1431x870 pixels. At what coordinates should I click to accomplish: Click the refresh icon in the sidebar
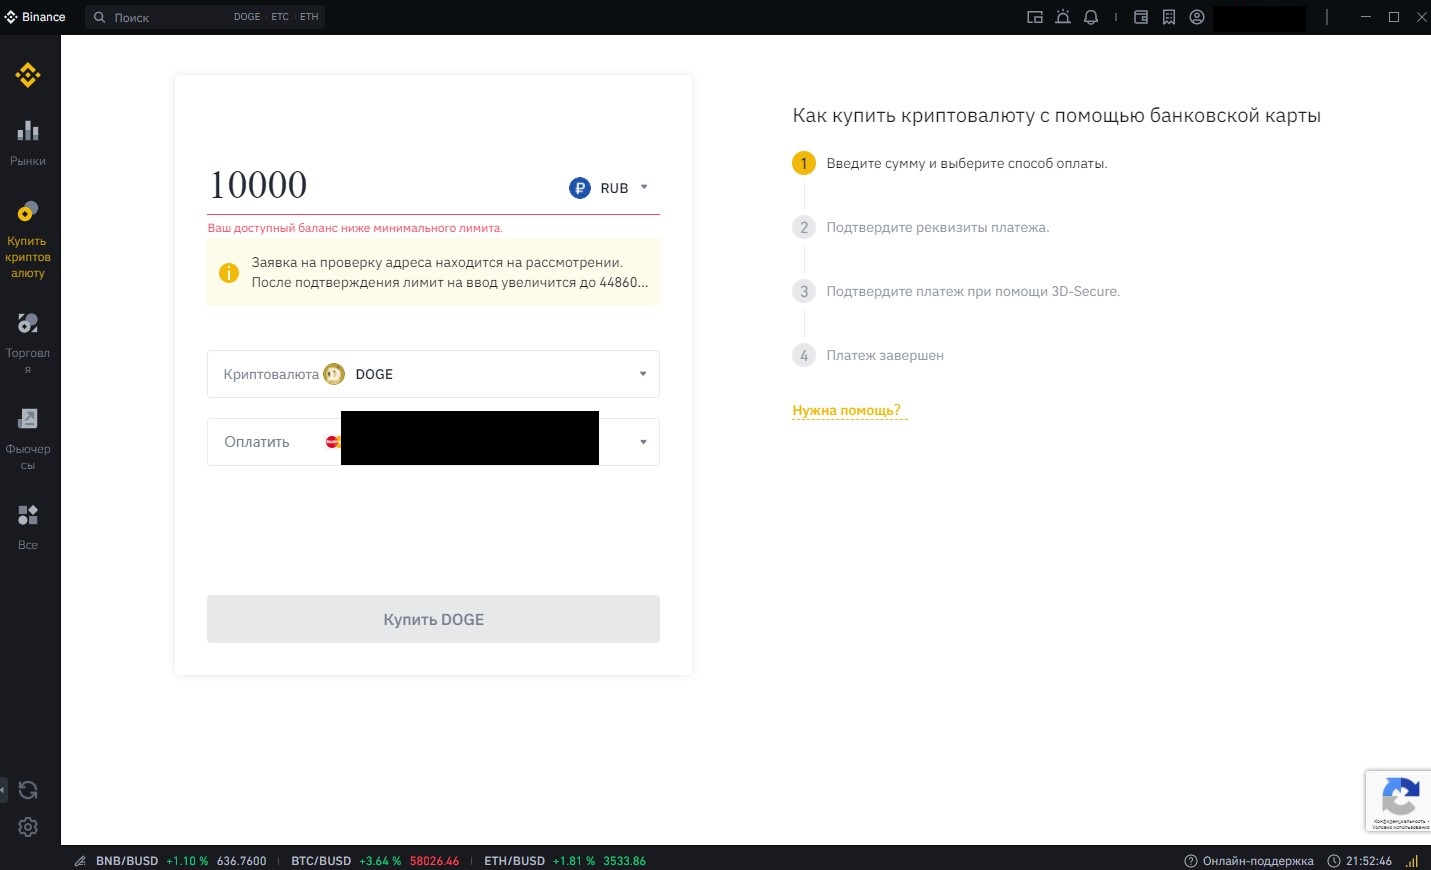[x=28, y=790]
